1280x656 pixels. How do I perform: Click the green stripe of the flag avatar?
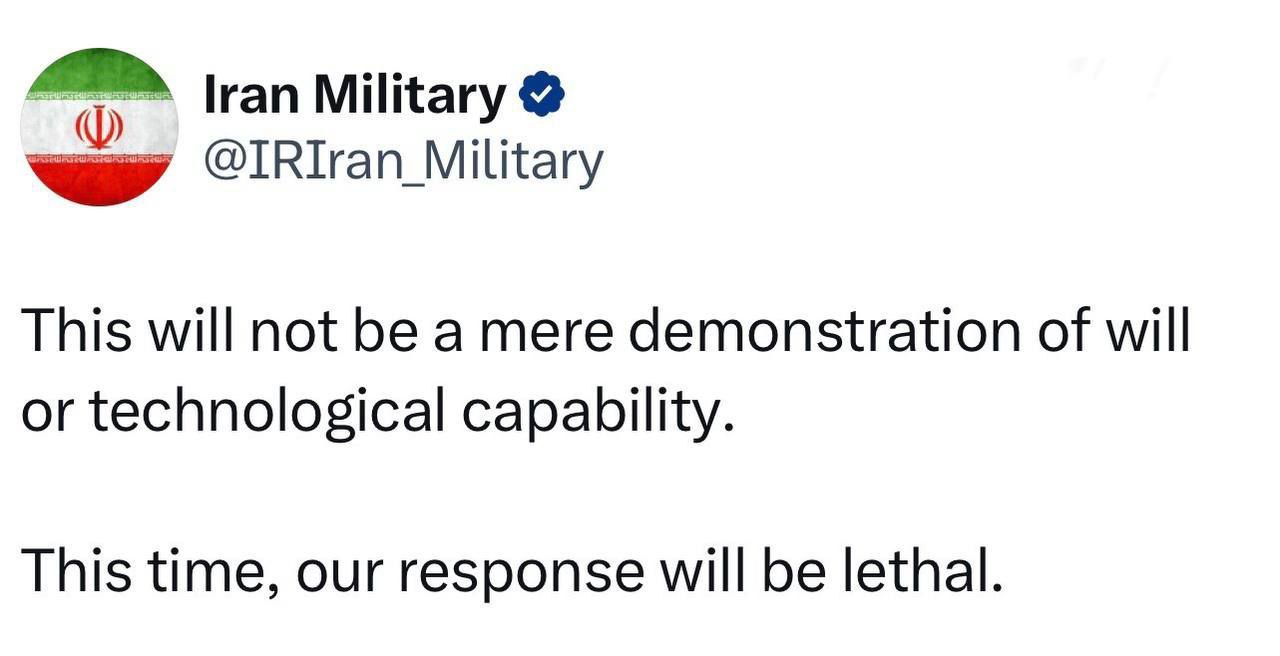(x=99, y=72)
